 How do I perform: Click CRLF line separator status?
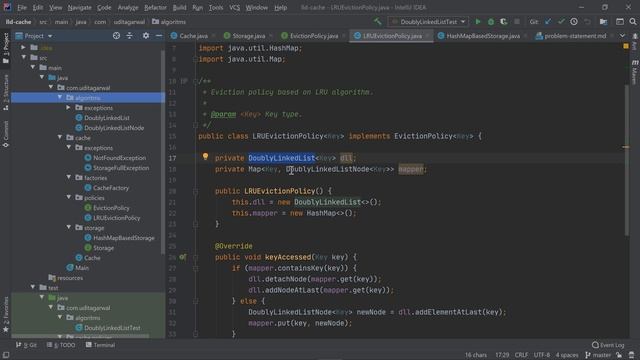[521, 355]
